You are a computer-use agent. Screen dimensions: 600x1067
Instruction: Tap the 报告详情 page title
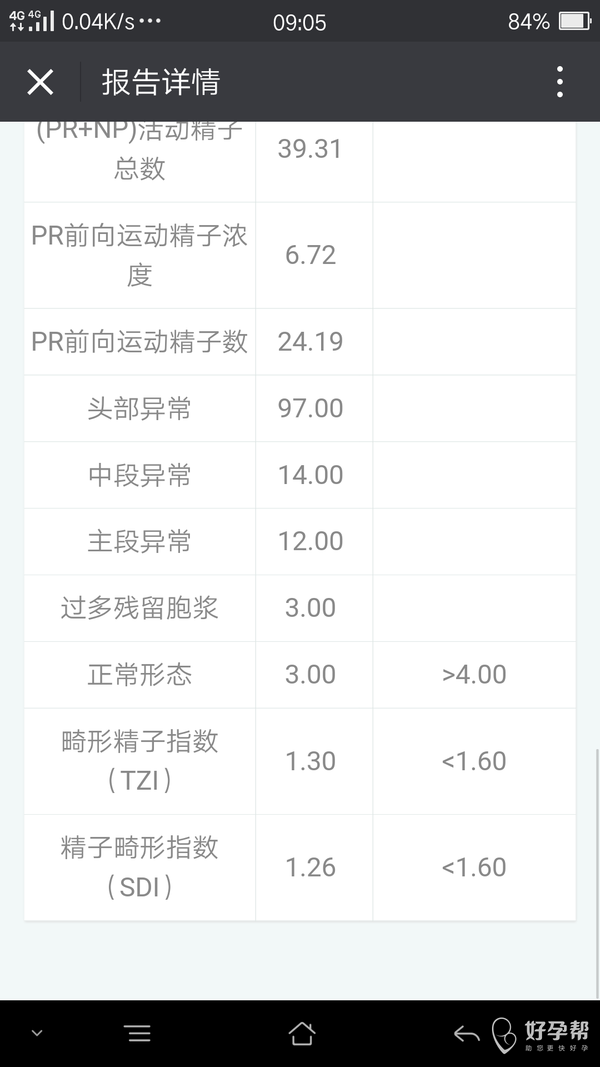tap(160, 82)
